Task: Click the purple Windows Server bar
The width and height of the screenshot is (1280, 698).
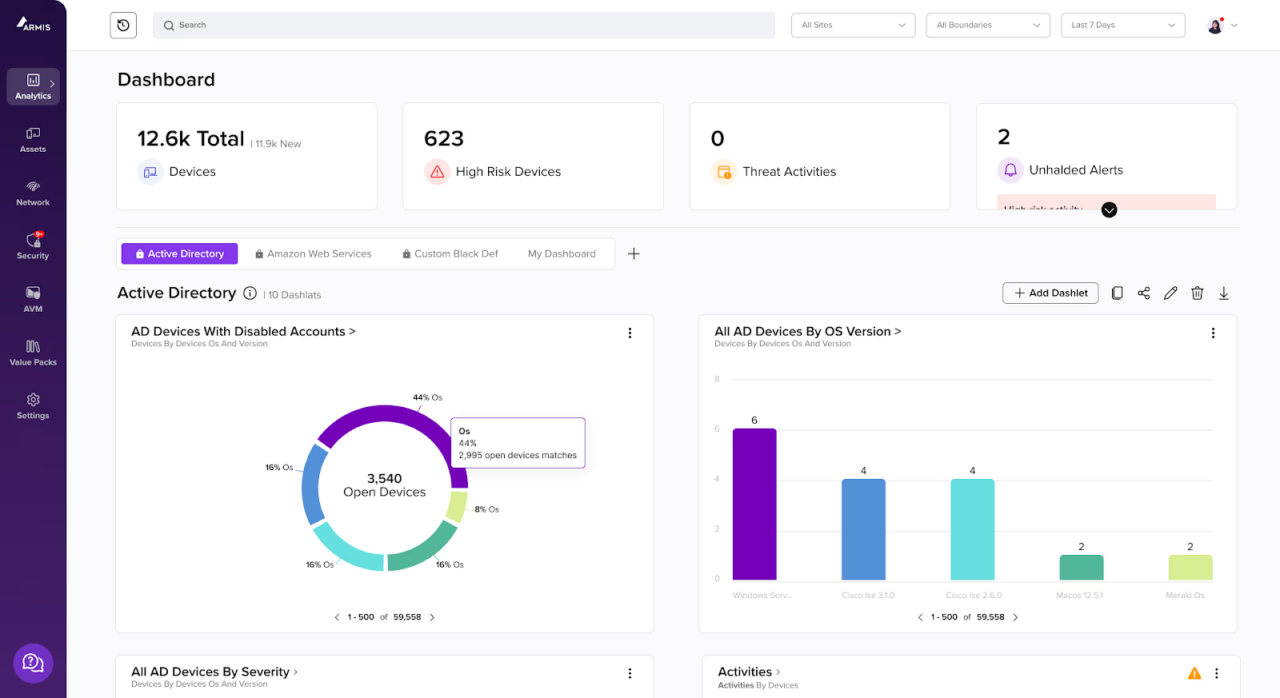Action: pyautogui.click(x=754, y=504)
